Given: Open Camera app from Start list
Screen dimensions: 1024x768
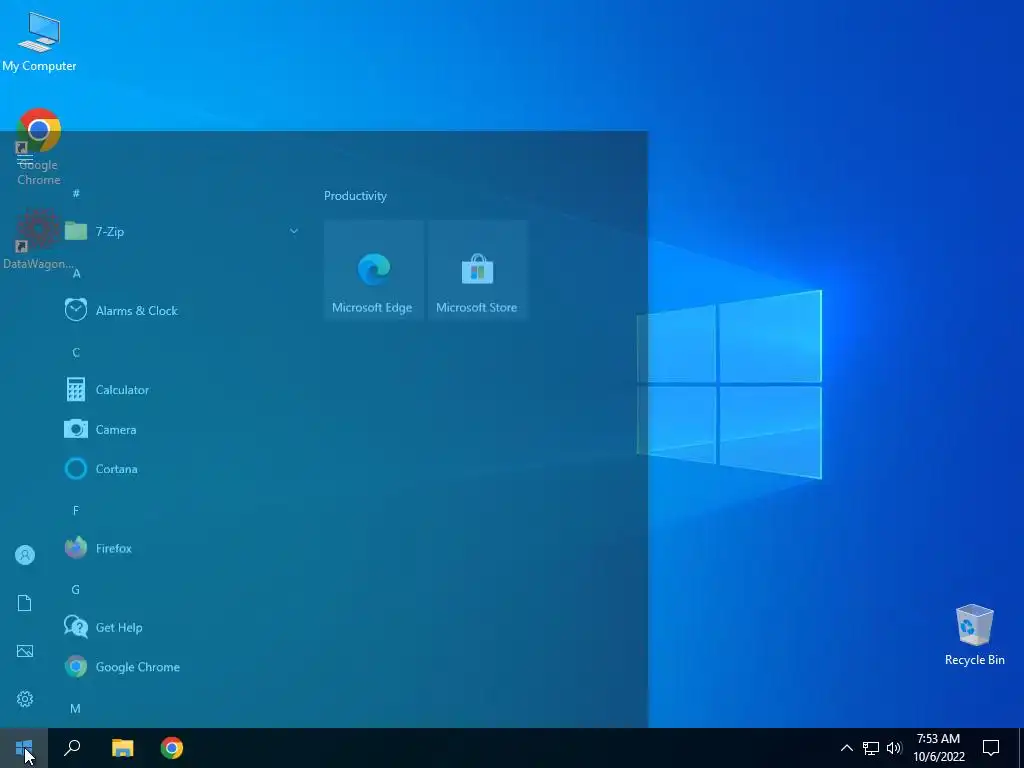Looking at the screenshot, I should pos(180,429).
